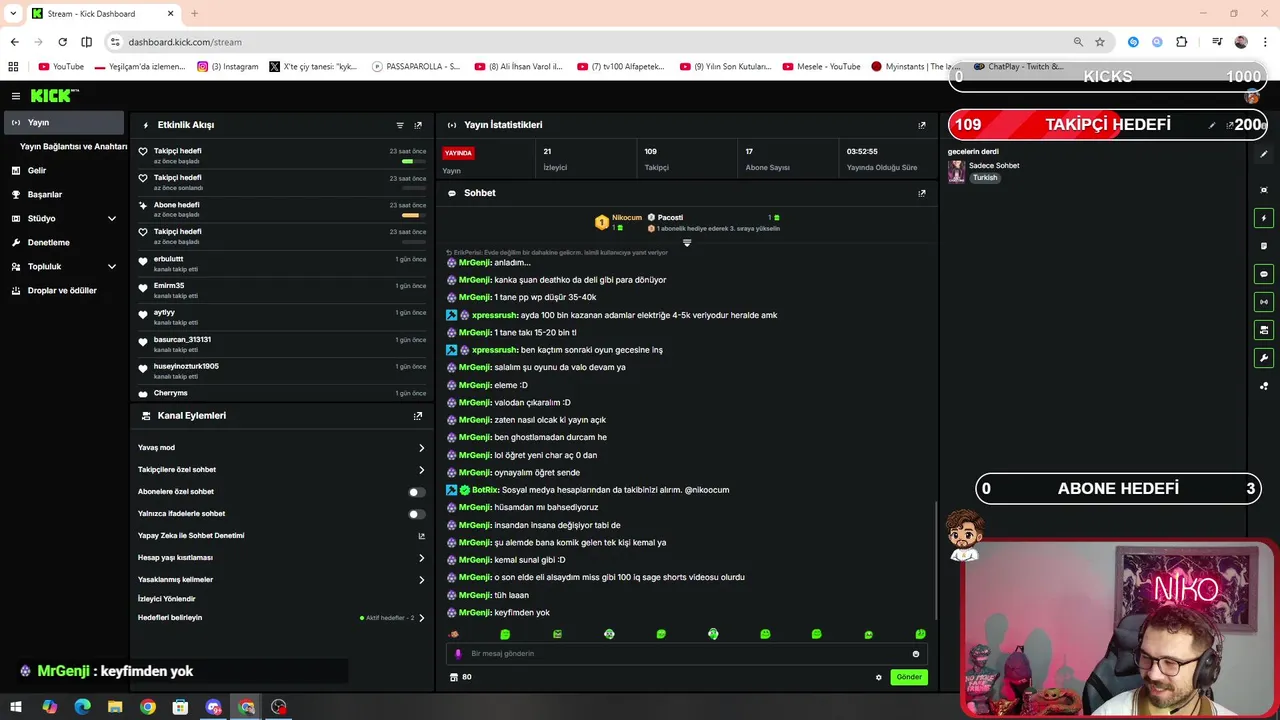Click the lightning bolt icon in right sidebar
This screenshot has width=1280, height=720.
[1264, 218]
